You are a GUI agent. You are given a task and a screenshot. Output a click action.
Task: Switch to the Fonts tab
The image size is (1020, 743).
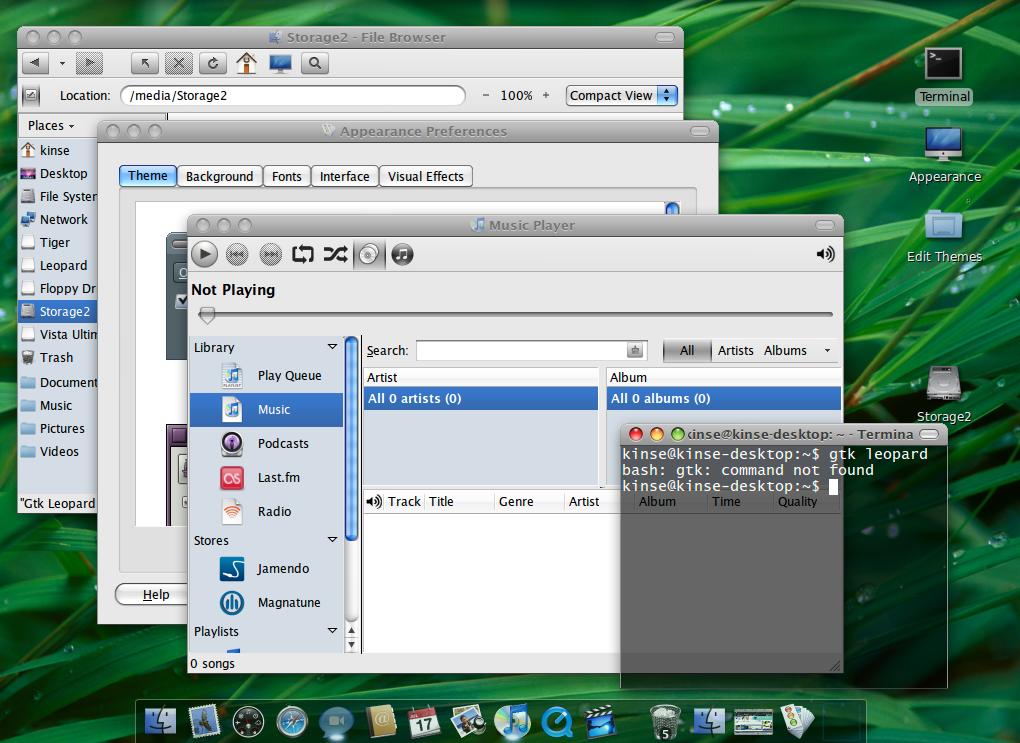(287, 176)
